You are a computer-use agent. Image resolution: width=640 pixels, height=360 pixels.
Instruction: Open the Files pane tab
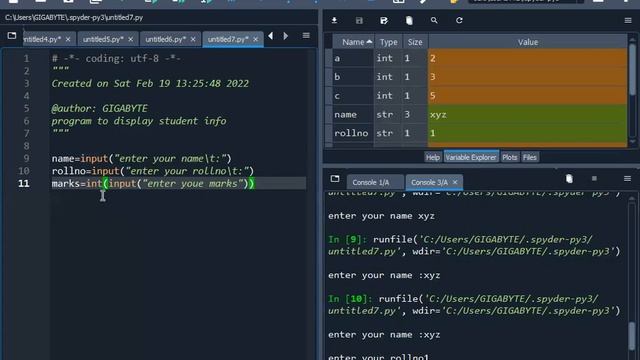click(x=530, y=157)
